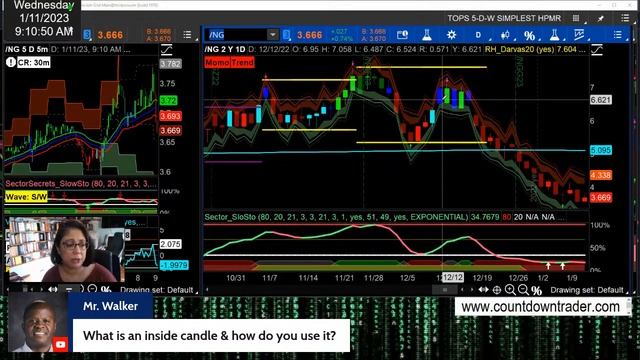Screen dimensions: 640x360
Task: Click the zoom out magnifier under right chart
Action: [523, 290]
